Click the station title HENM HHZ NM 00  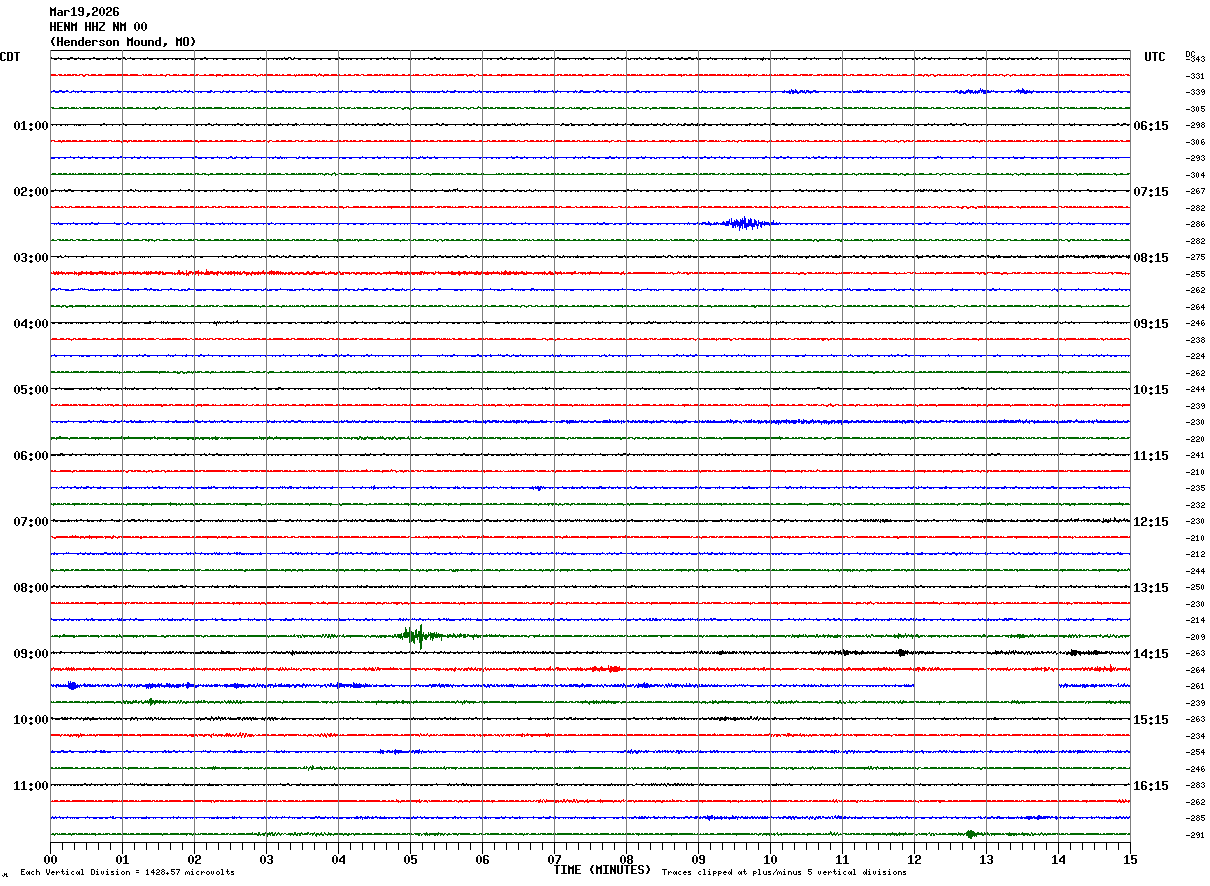(x=98, y=27)
